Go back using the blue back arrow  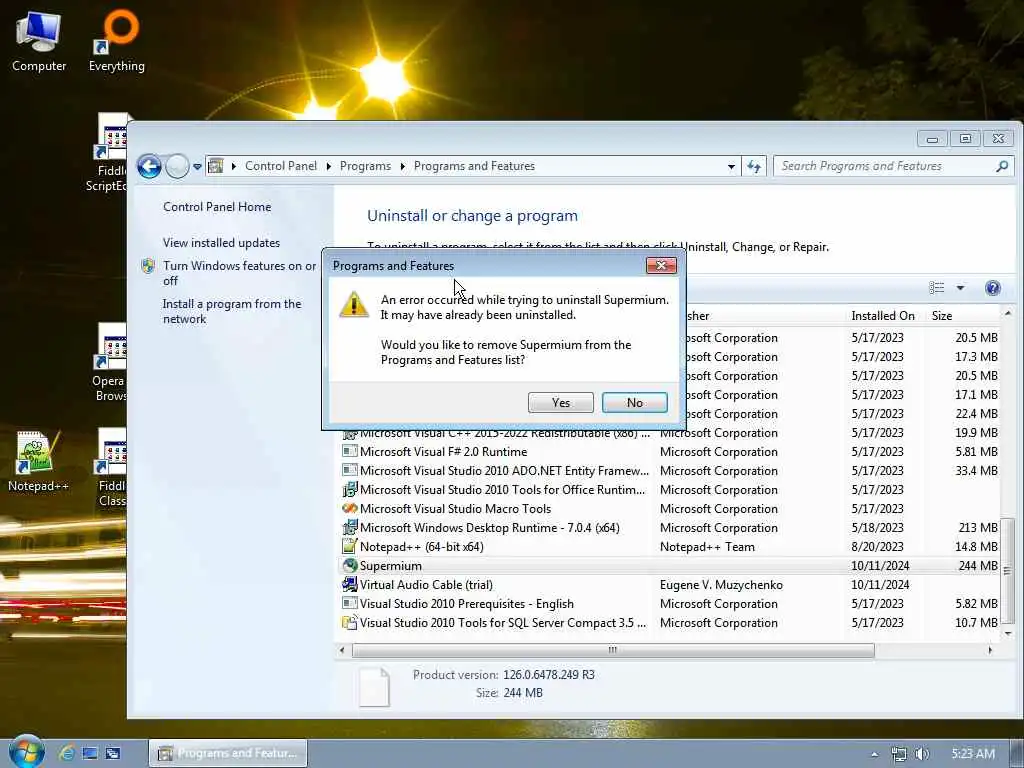(x=149, y=167)
